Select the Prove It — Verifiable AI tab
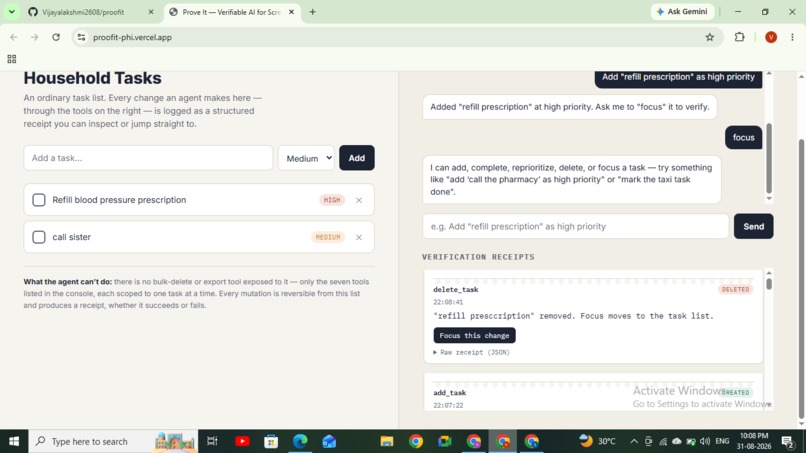 coord(230,12)
